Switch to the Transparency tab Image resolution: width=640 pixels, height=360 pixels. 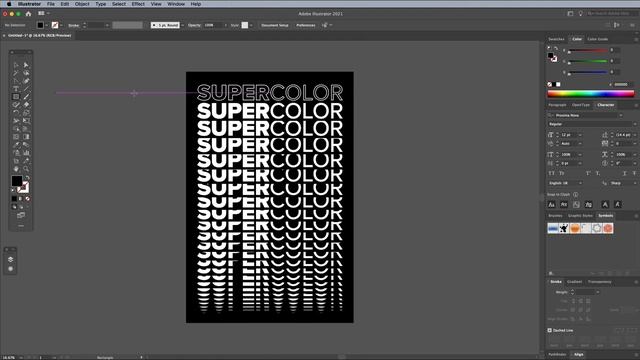point(600,282)
